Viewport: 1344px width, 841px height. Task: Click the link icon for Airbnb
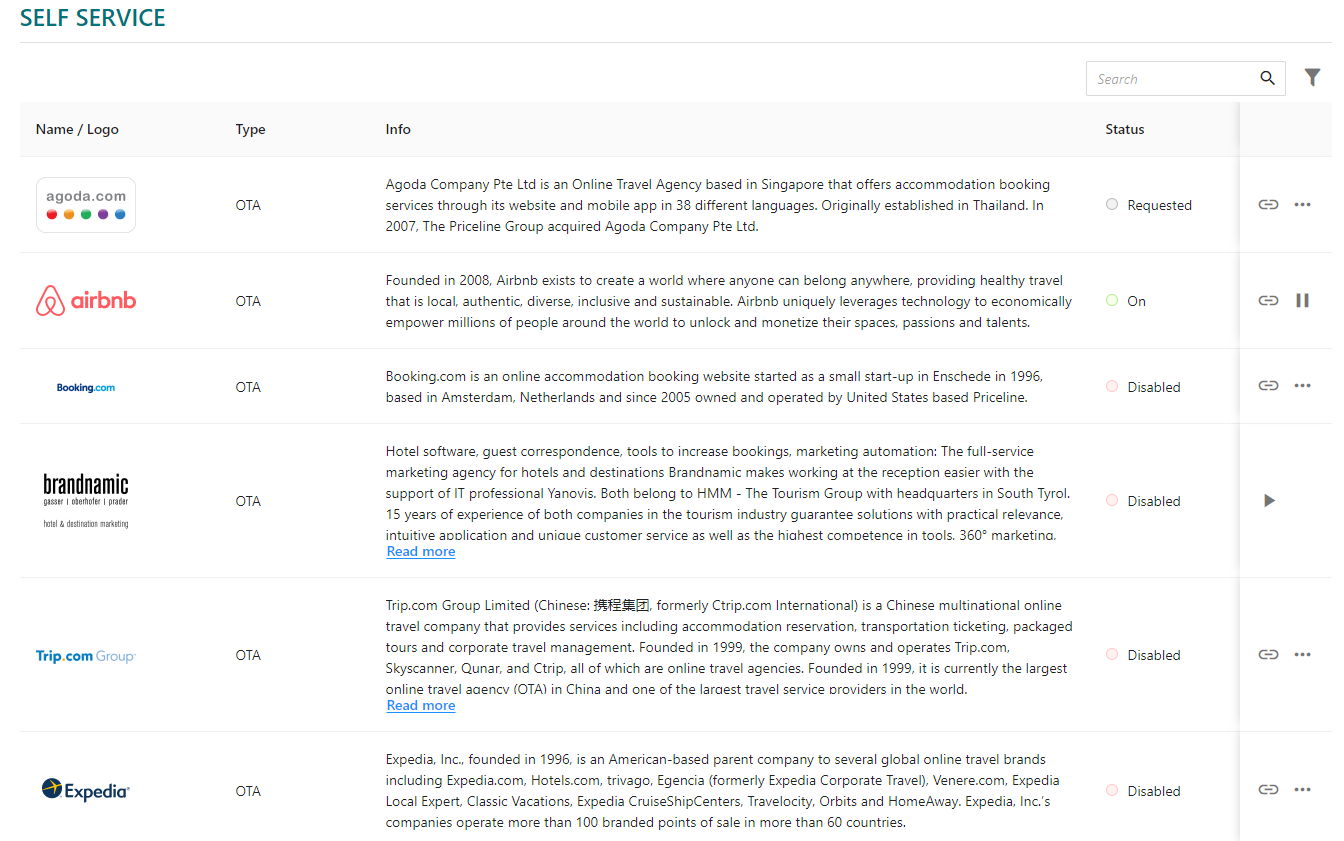pyautogui.click(x=1268, y=301)
